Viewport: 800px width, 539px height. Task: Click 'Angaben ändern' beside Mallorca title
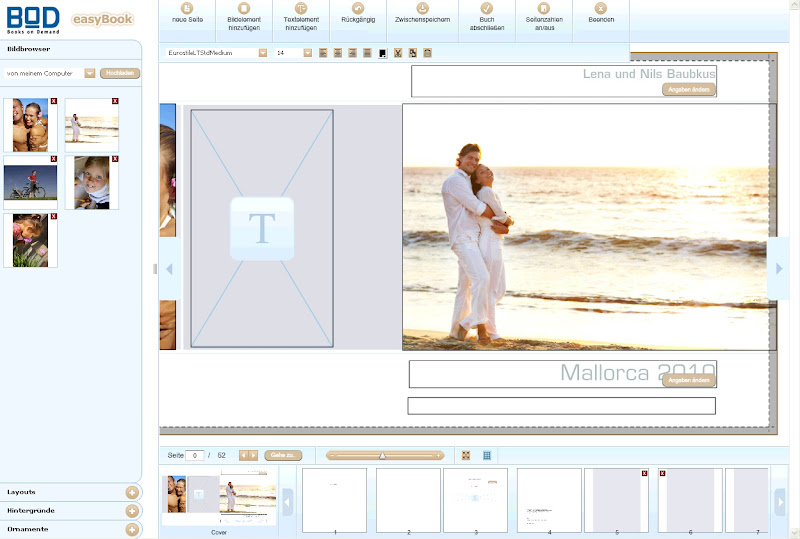tap(689, 380)
